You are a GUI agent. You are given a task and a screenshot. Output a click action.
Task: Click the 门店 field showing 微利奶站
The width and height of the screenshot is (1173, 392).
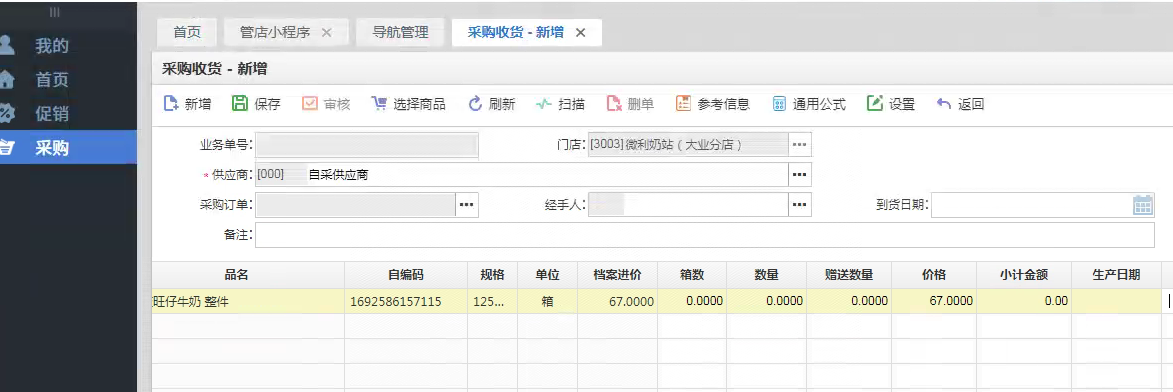point(688,144)
